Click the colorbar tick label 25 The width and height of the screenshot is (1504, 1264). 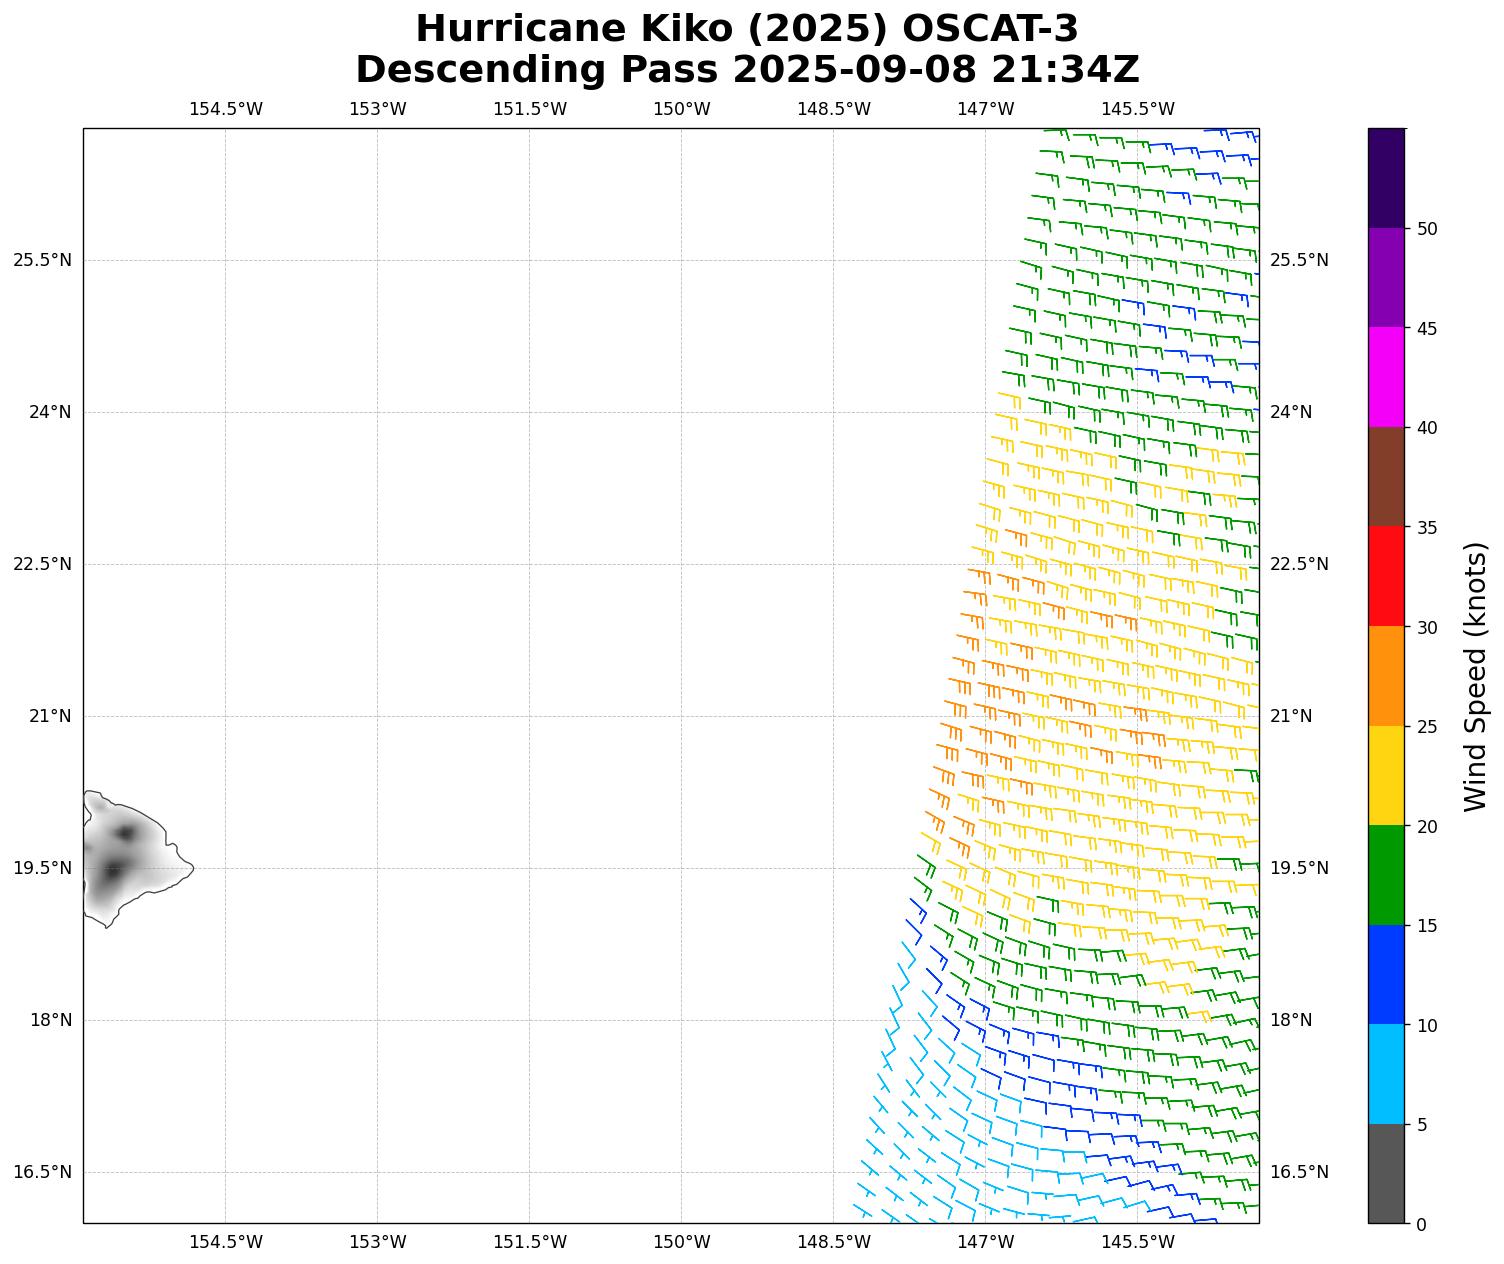1426,727
